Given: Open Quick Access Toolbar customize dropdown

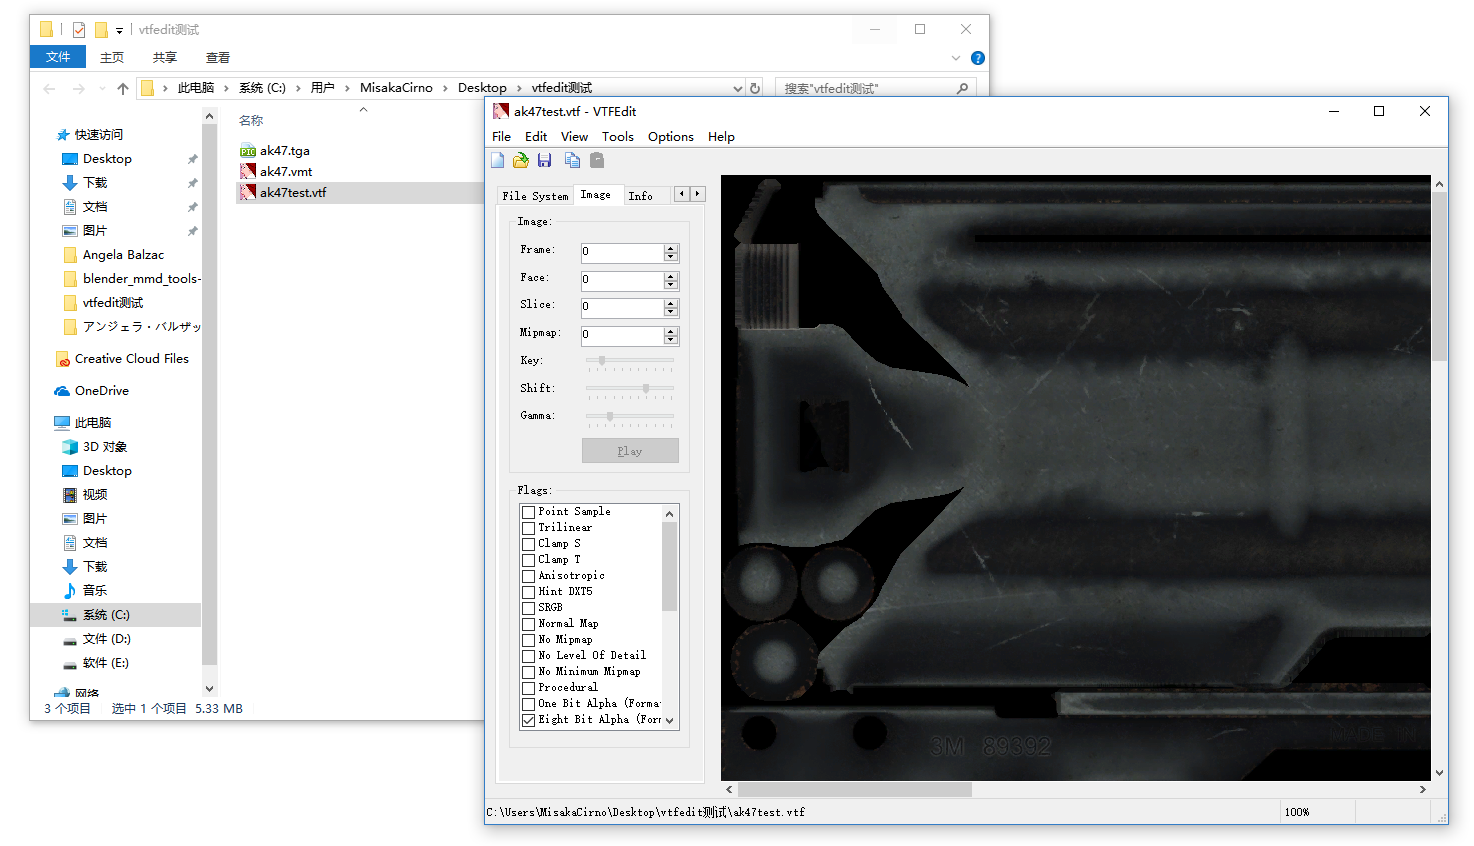Looking at the screenshot, I should coord(119,31).
